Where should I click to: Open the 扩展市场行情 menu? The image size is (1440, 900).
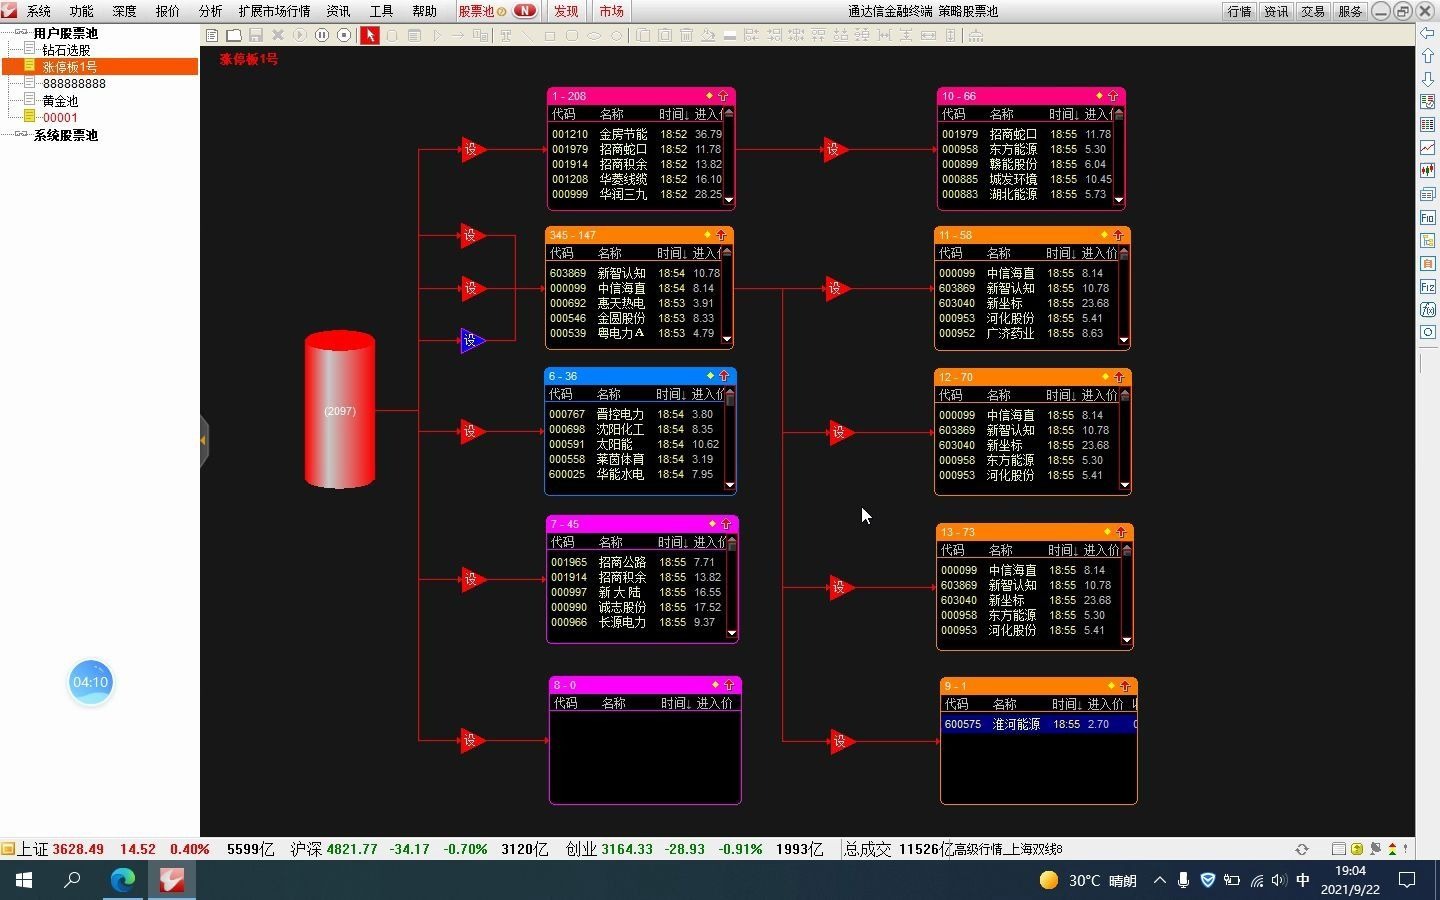274,11
